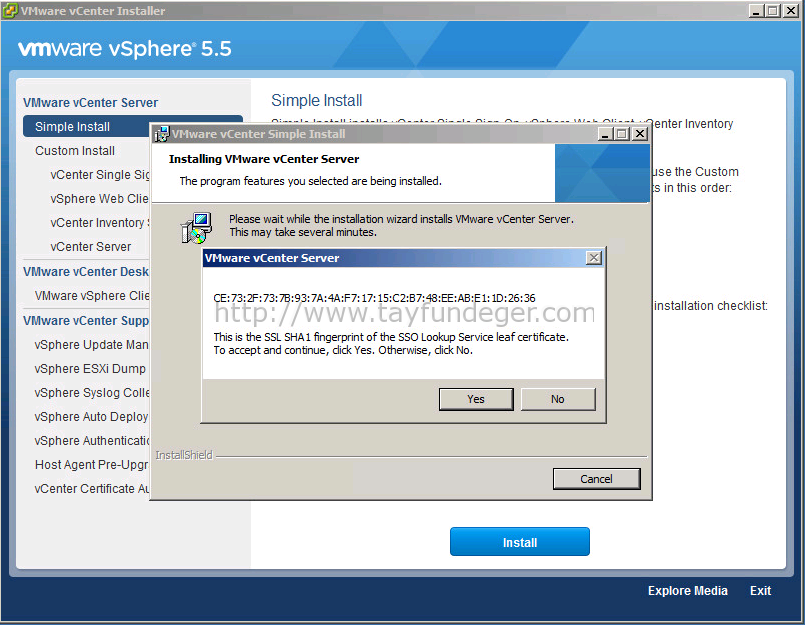Click the InstallShield label
Image resolution: width=805 pixels, height=625 pixels.
[x=184, y=455]
